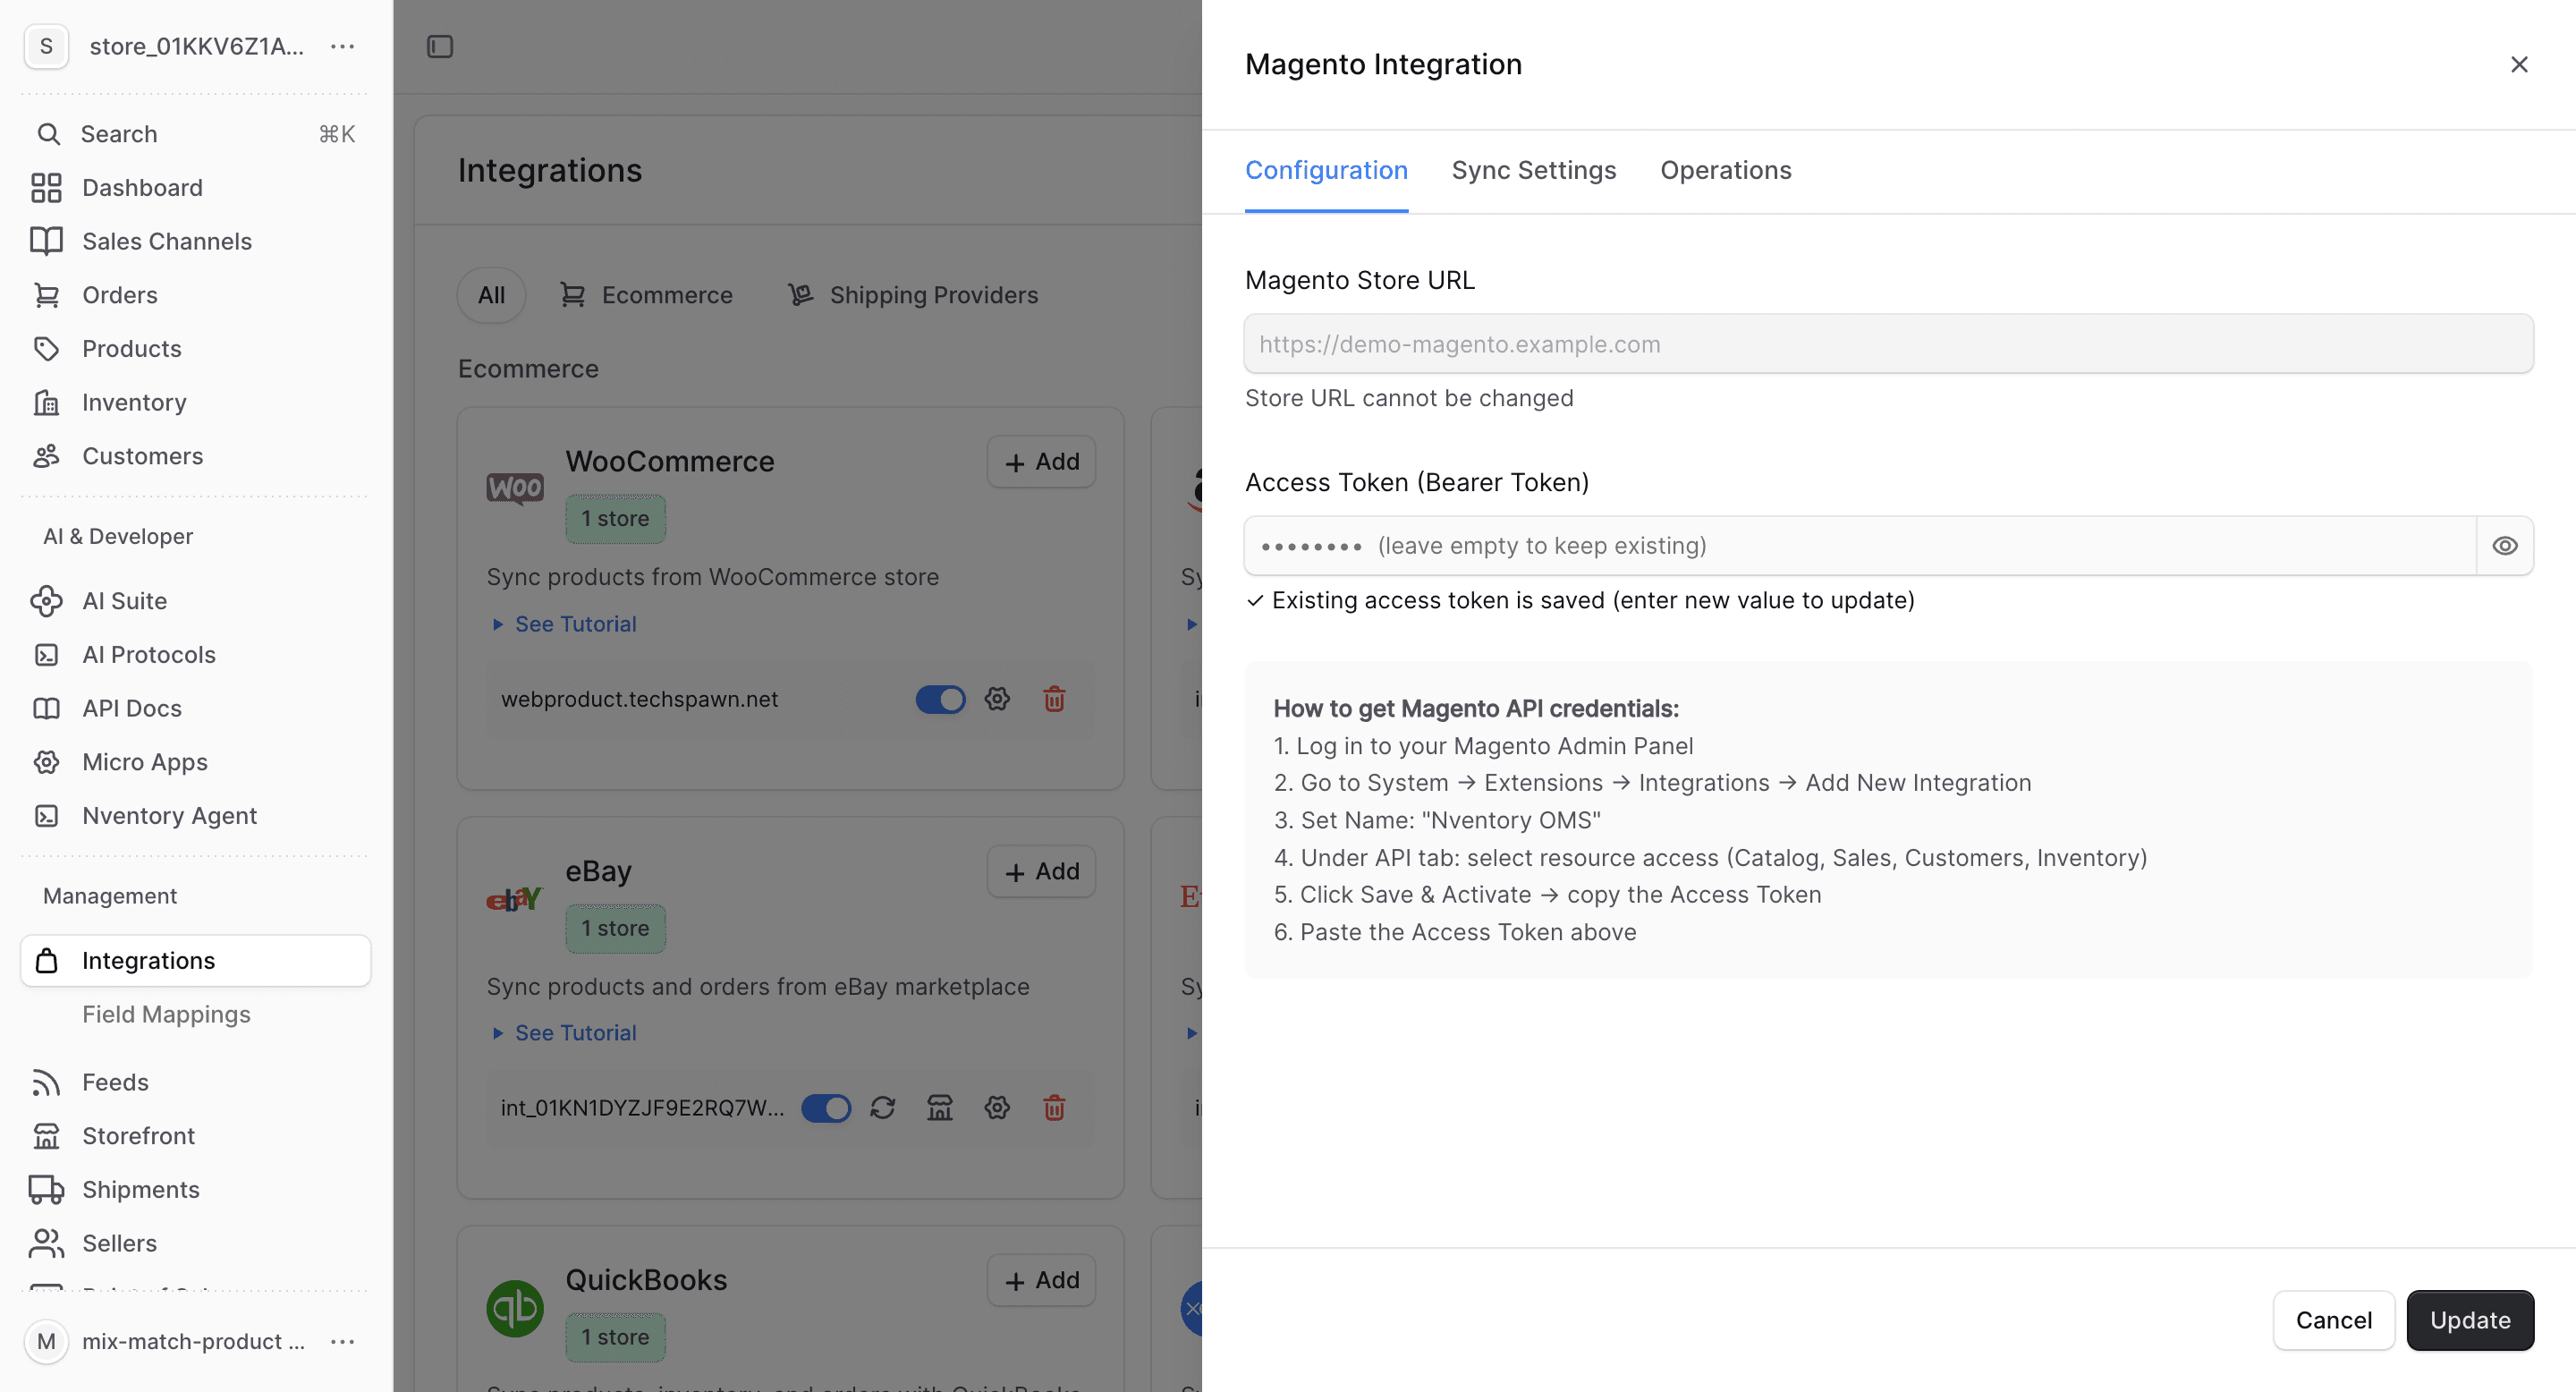Click the eBay 1 store badge
The width and height of the screenshot is (2576, 1392).
615,929
